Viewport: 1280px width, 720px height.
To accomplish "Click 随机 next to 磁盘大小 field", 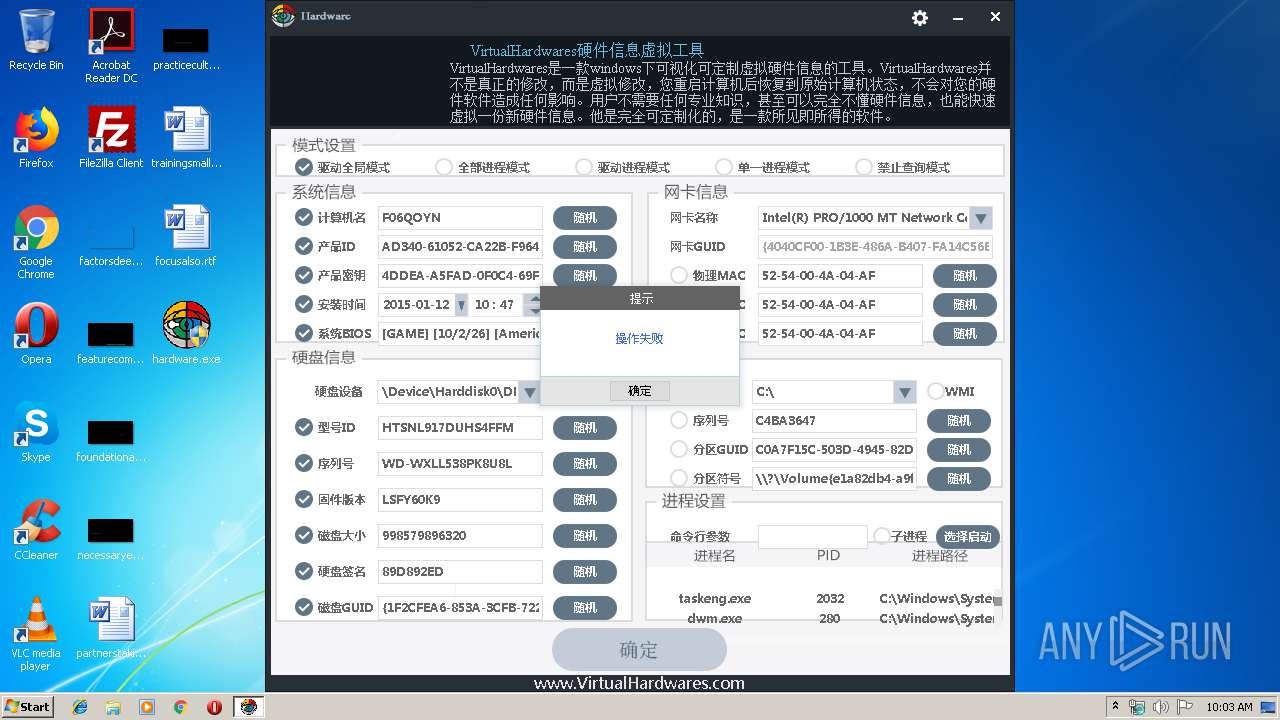I will (x=585, y=536).
